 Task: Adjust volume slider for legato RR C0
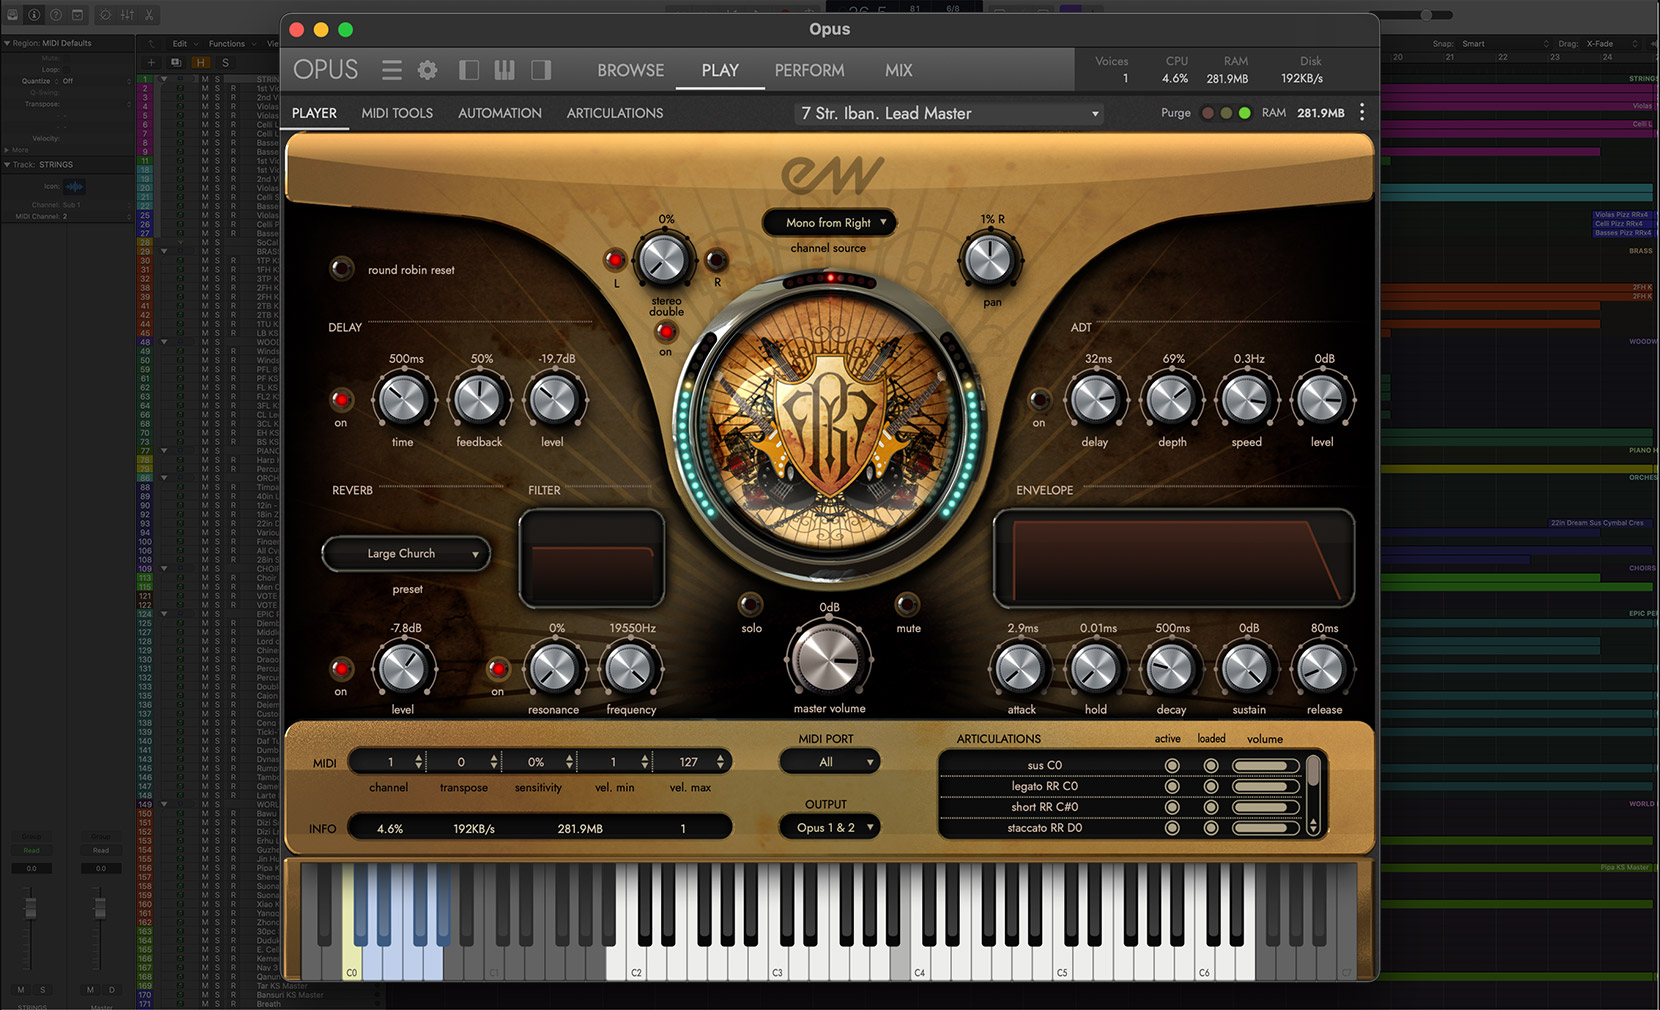[1265, 787]
